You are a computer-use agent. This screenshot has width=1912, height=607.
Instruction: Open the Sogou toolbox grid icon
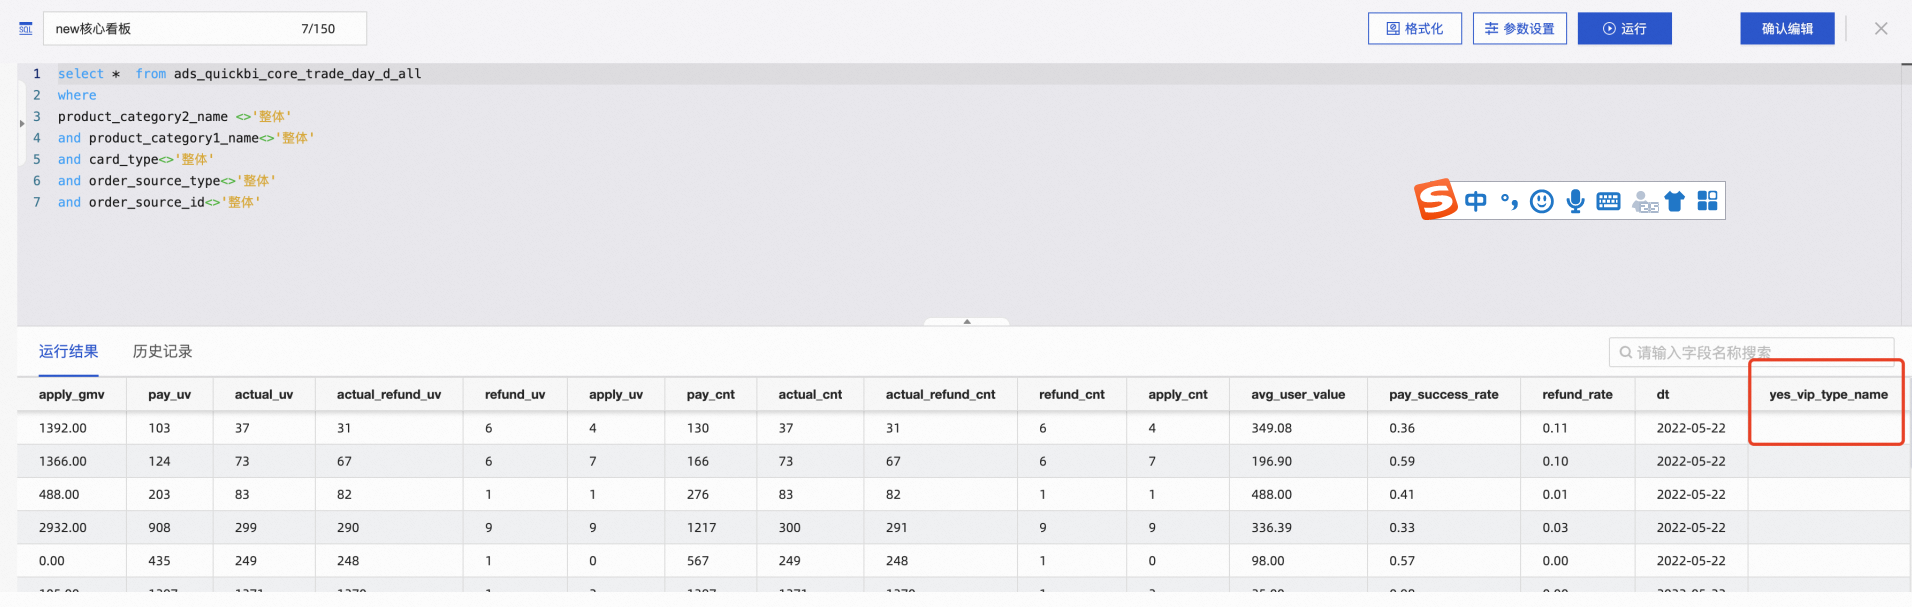1707,201
